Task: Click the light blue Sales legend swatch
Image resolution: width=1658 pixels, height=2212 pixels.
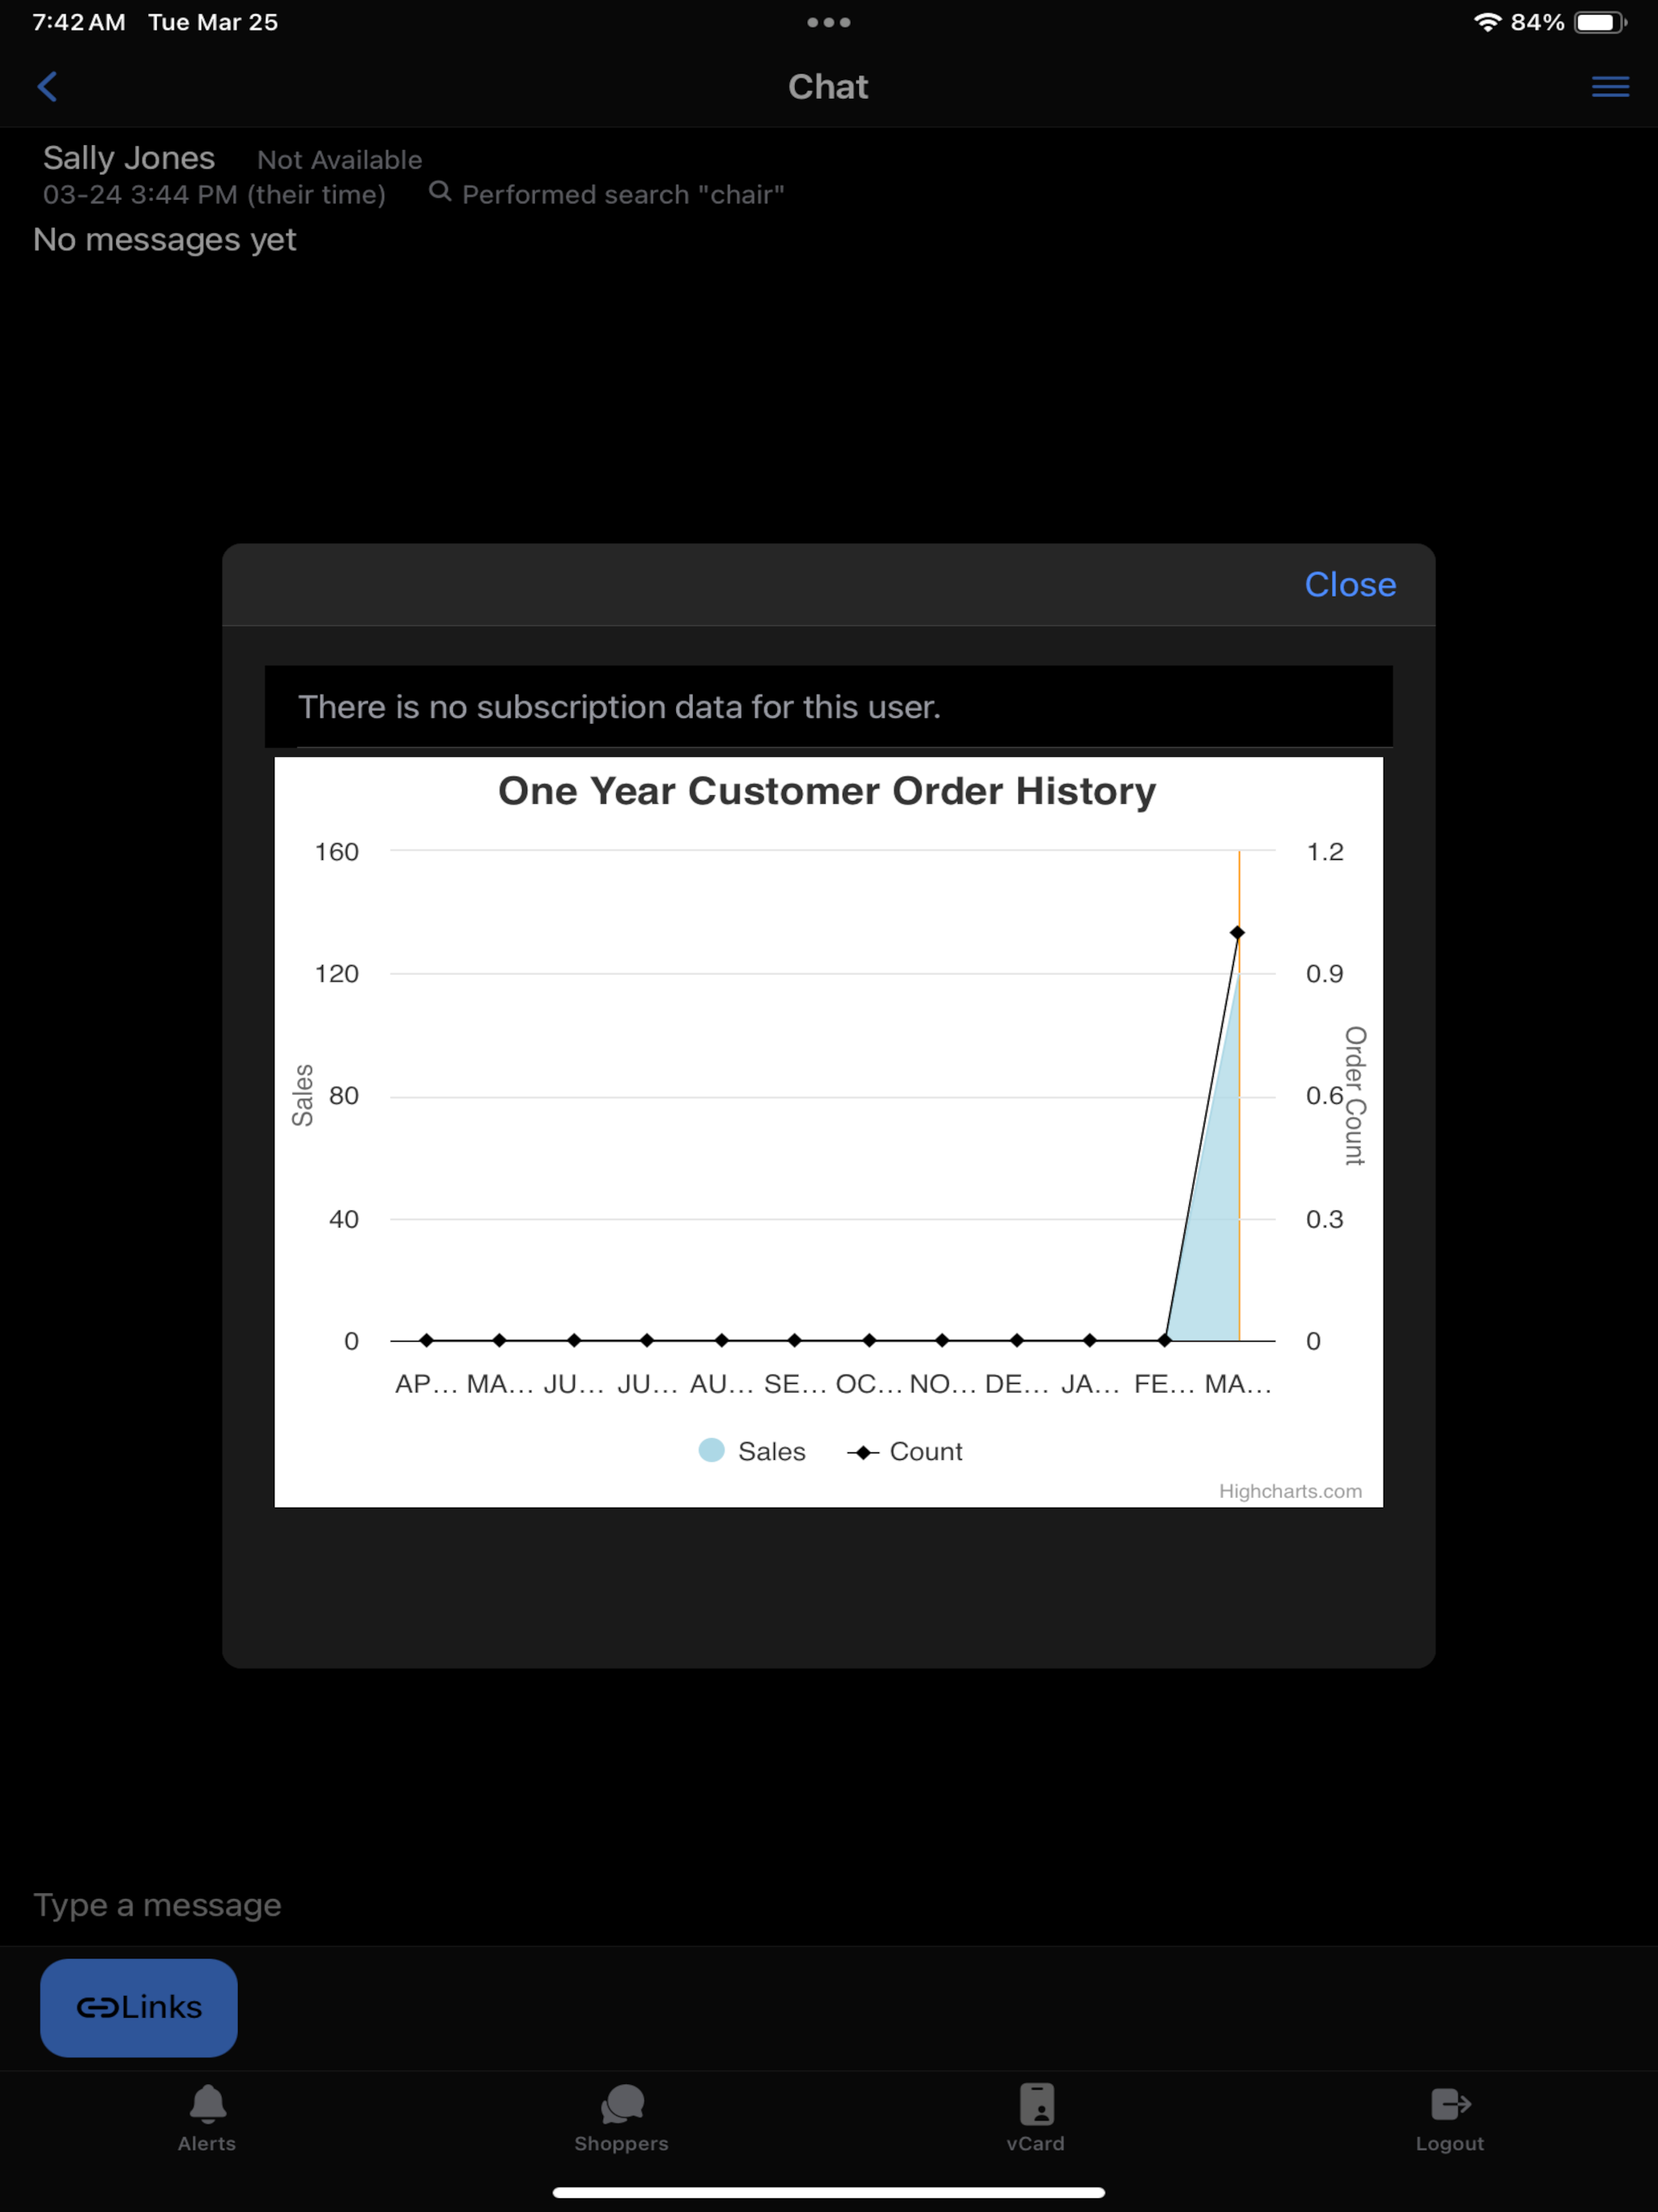Action: pyautogui.click(x=711, y=1450)
